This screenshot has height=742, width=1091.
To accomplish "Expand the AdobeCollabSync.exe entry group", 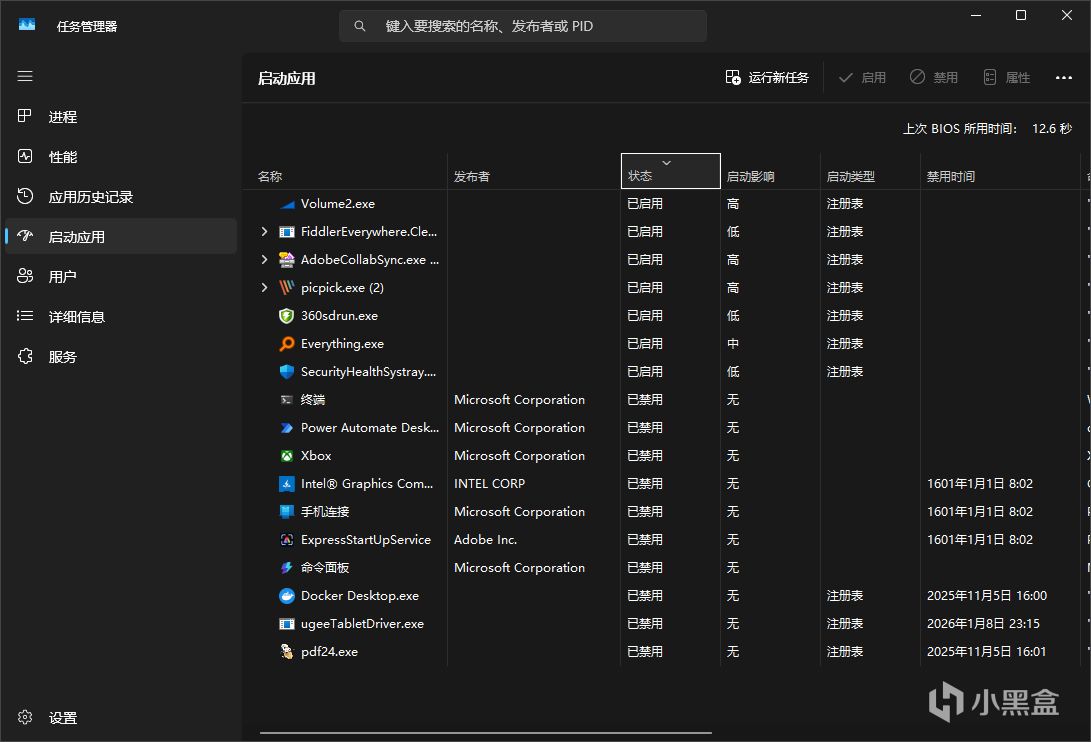I will (x=264, y=260).
